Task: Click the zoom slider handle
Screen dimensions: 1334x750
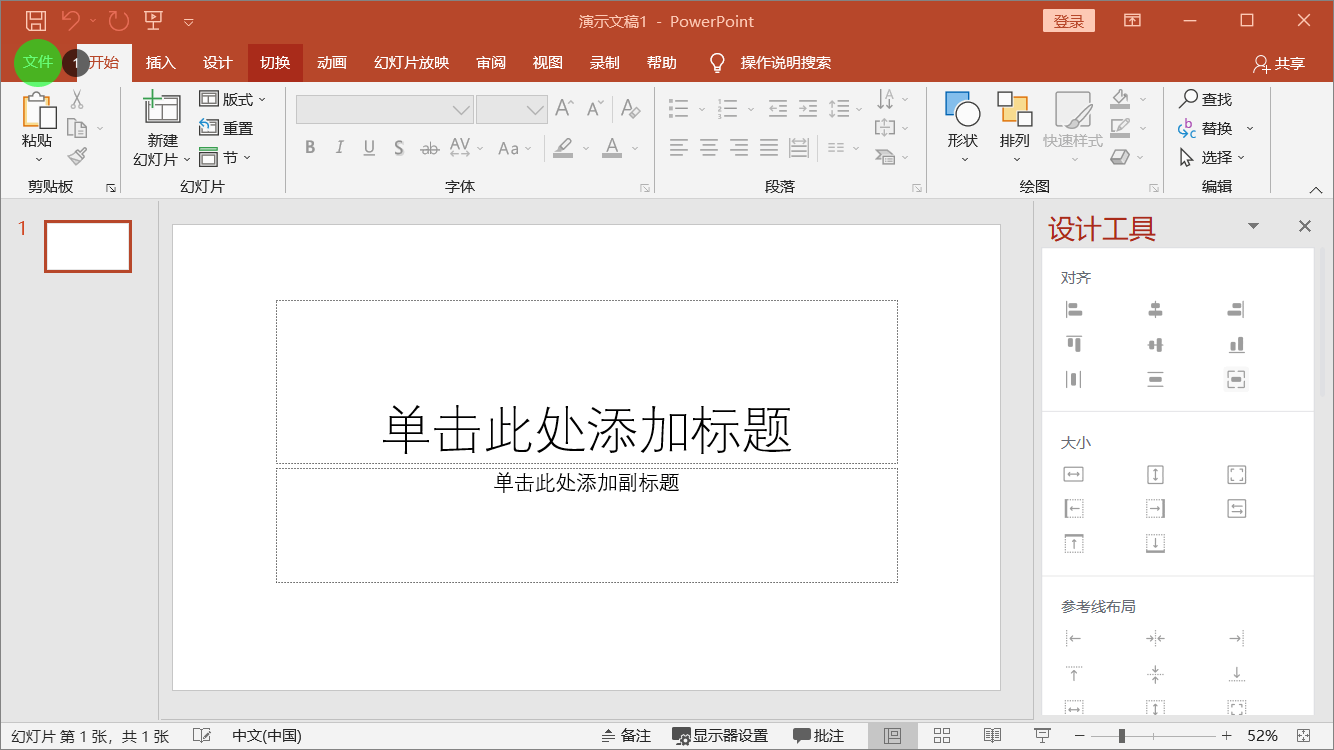Action: (x=1122, y=736)
